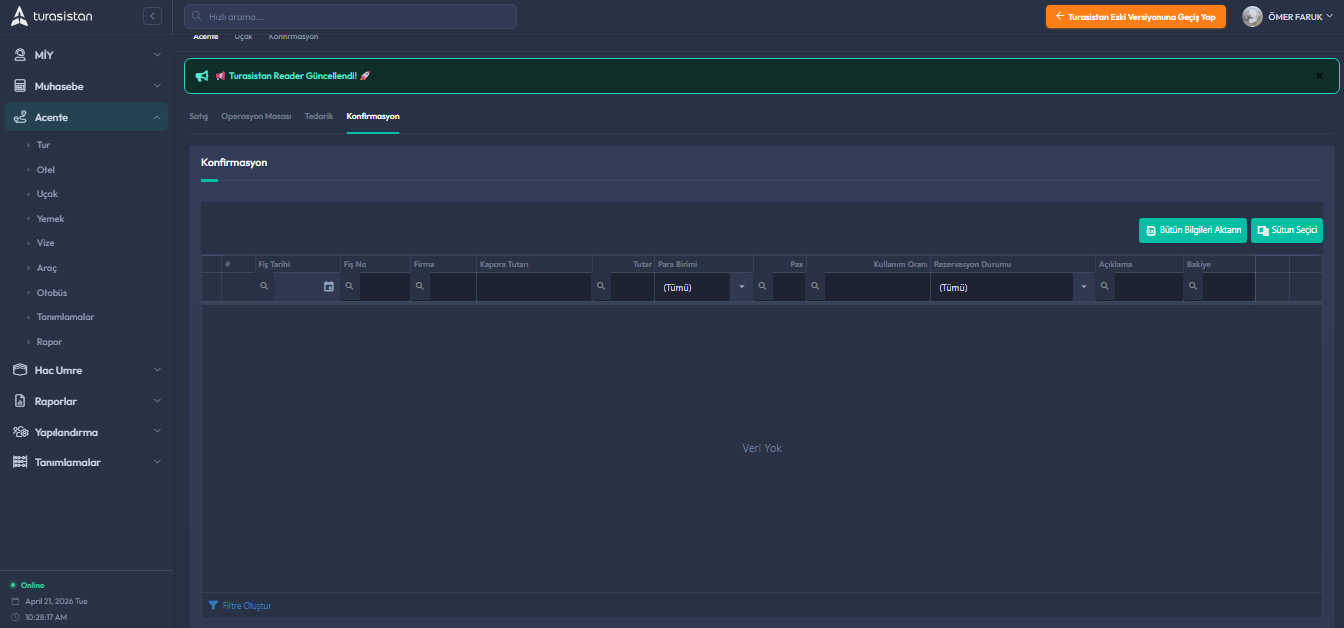Select Otel in the Acente submenu
This screenshot has width=1344, height=628.
coord(45,170)
